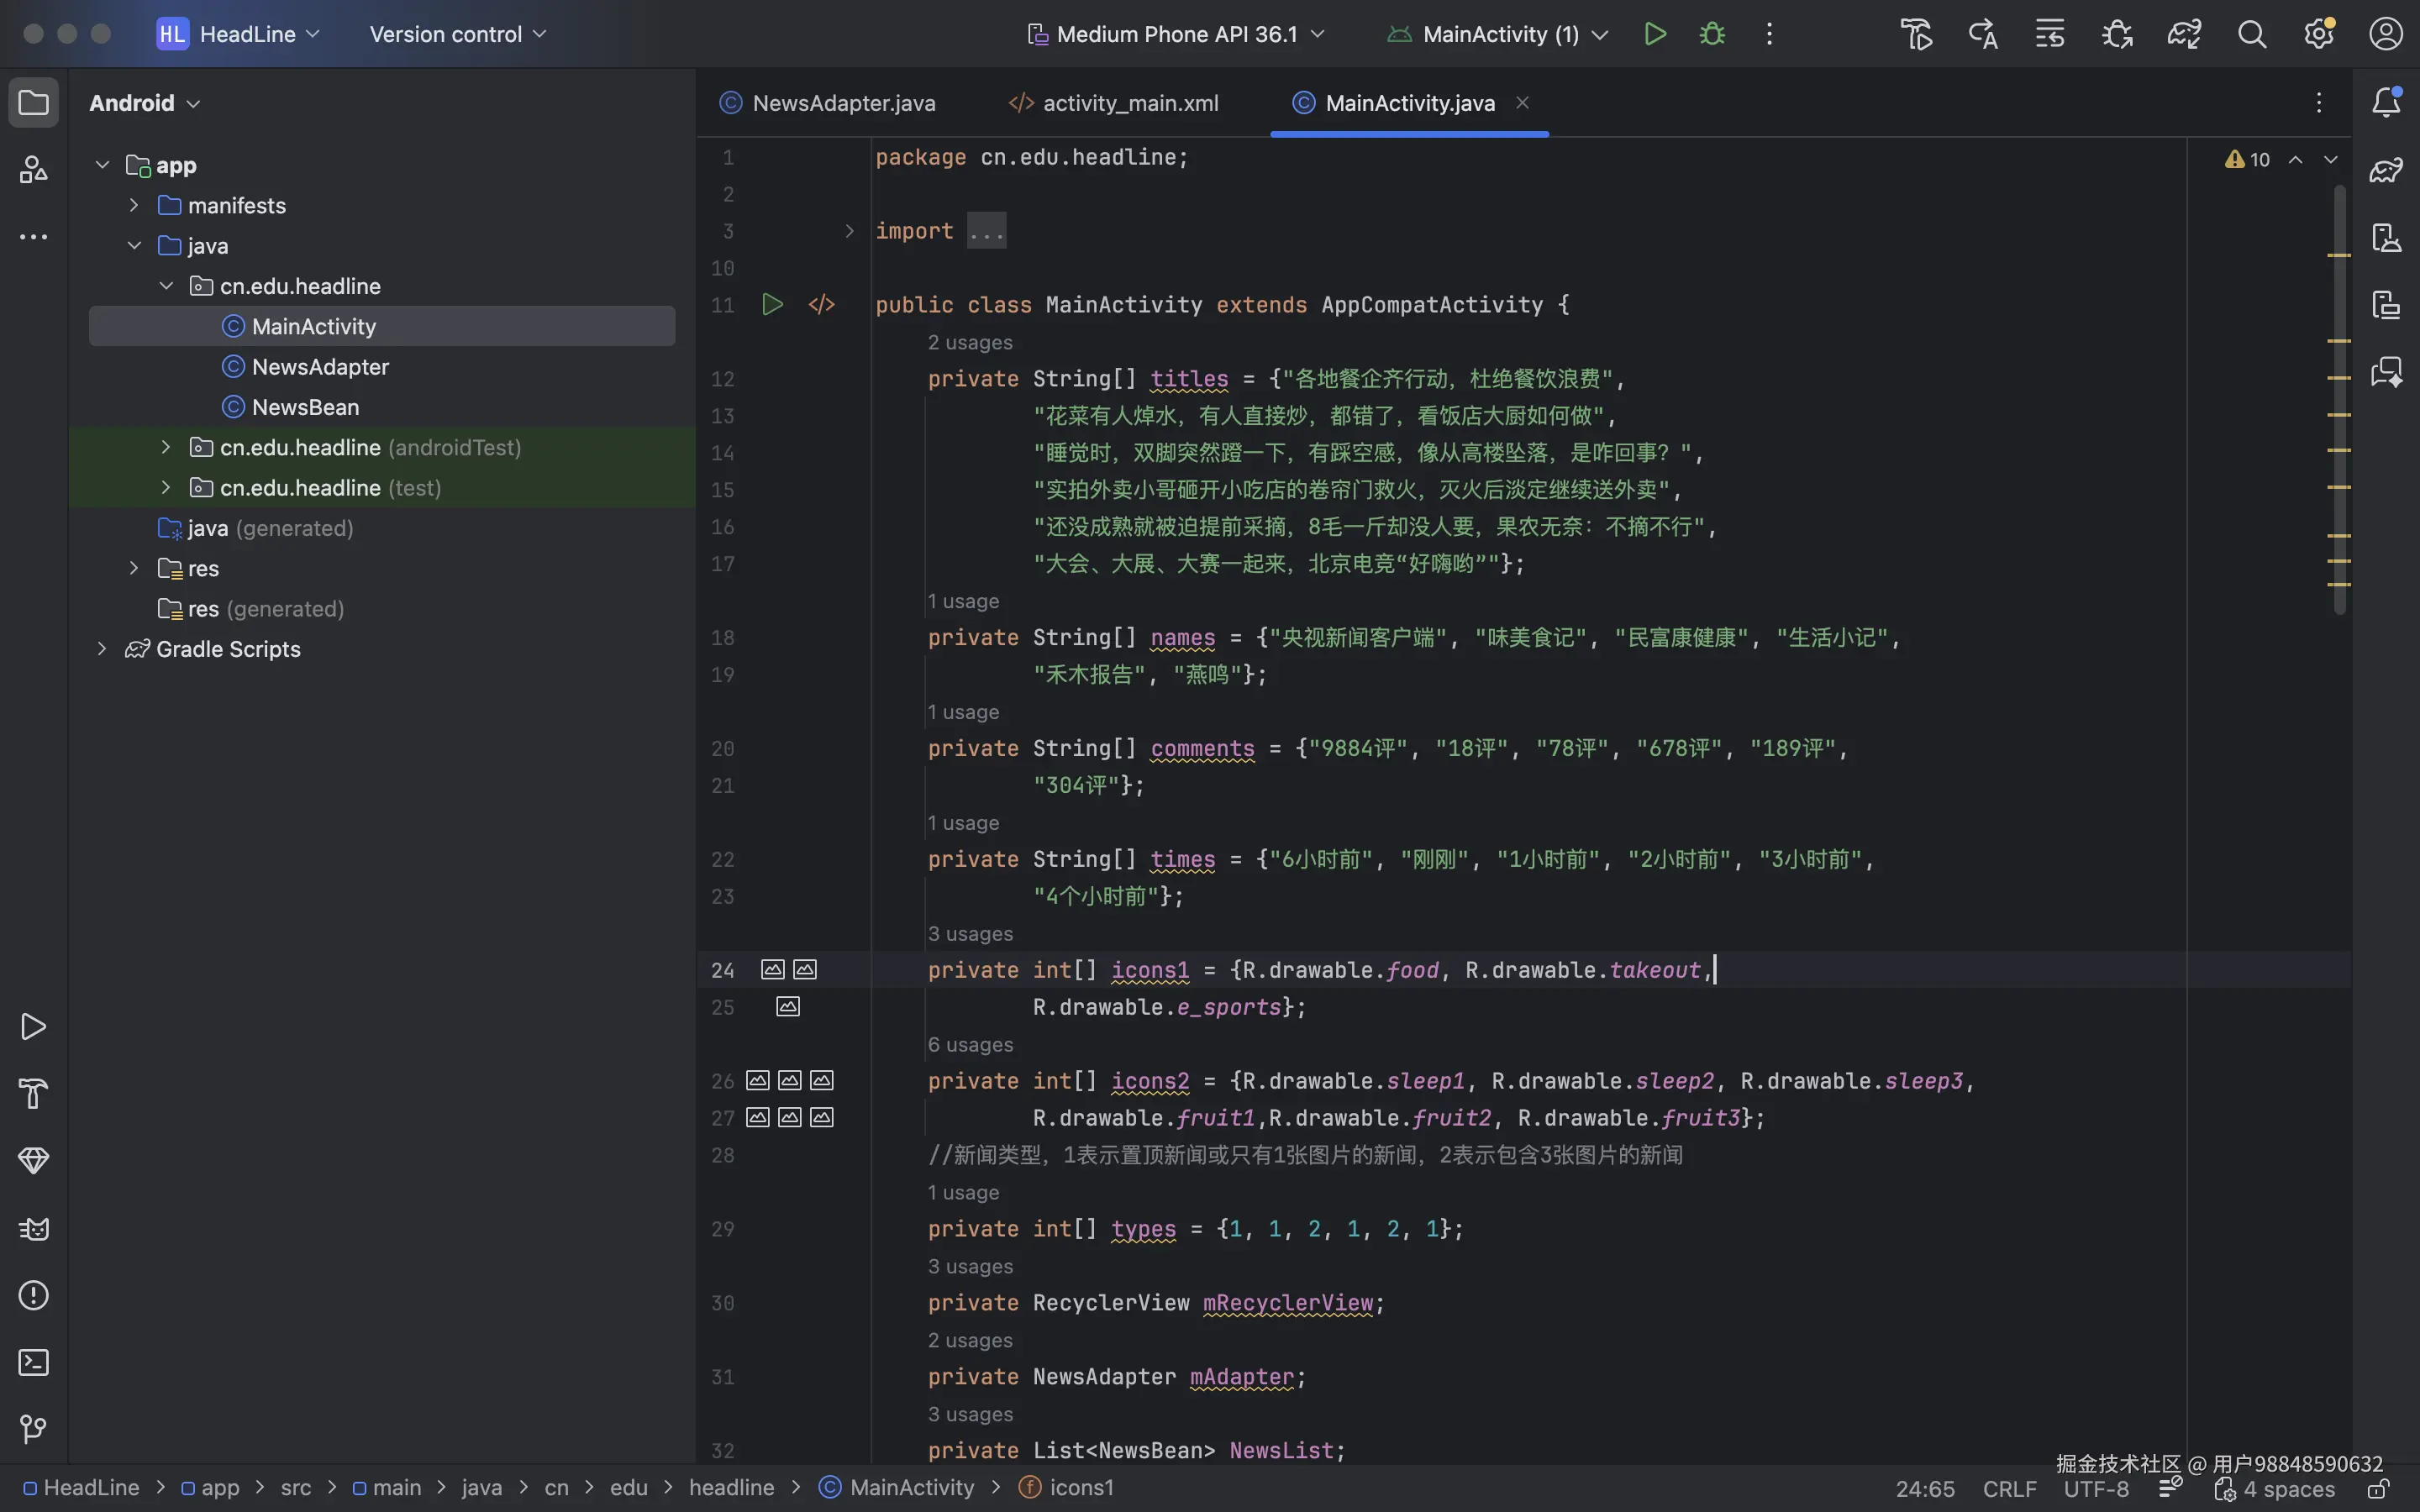
Task: Click the Search Everywhere magnifier icon
Action: [2251, 34]
